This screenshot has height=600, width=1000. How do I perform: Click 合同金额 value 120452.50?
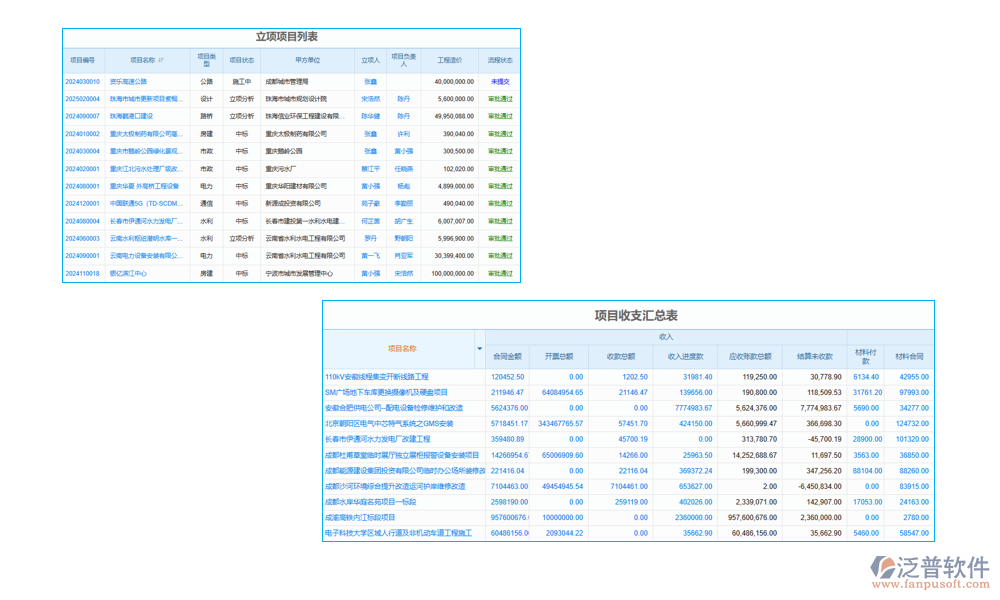[x=508, y=377]
